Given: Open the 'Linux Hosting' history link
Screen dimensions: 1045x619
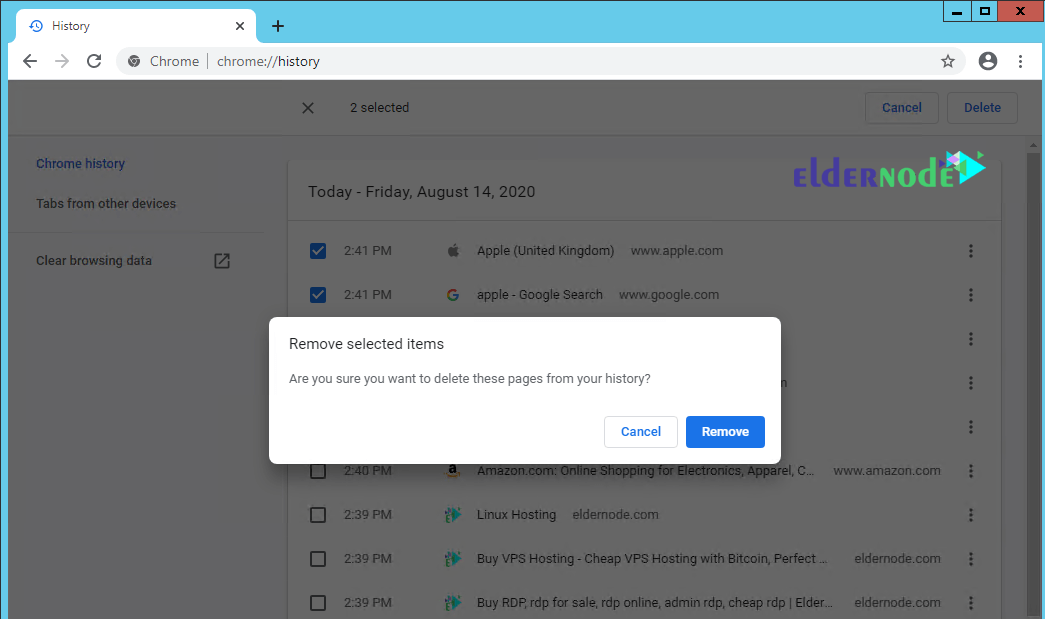Looking at the screenshot, I should click(517, 514).
